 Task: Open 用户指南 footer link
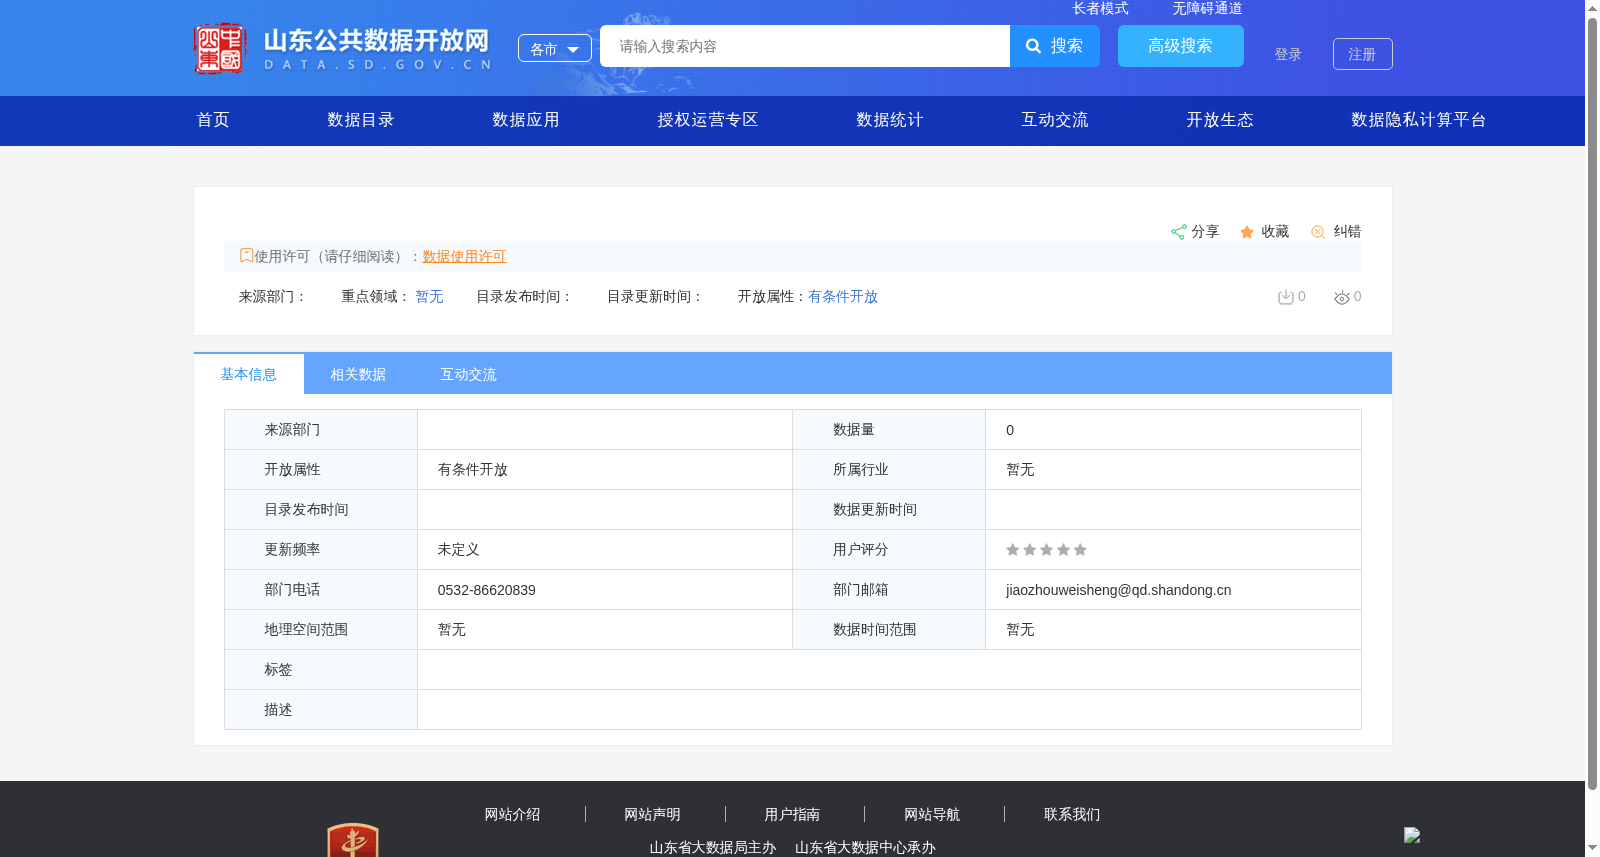coord(792,814)
